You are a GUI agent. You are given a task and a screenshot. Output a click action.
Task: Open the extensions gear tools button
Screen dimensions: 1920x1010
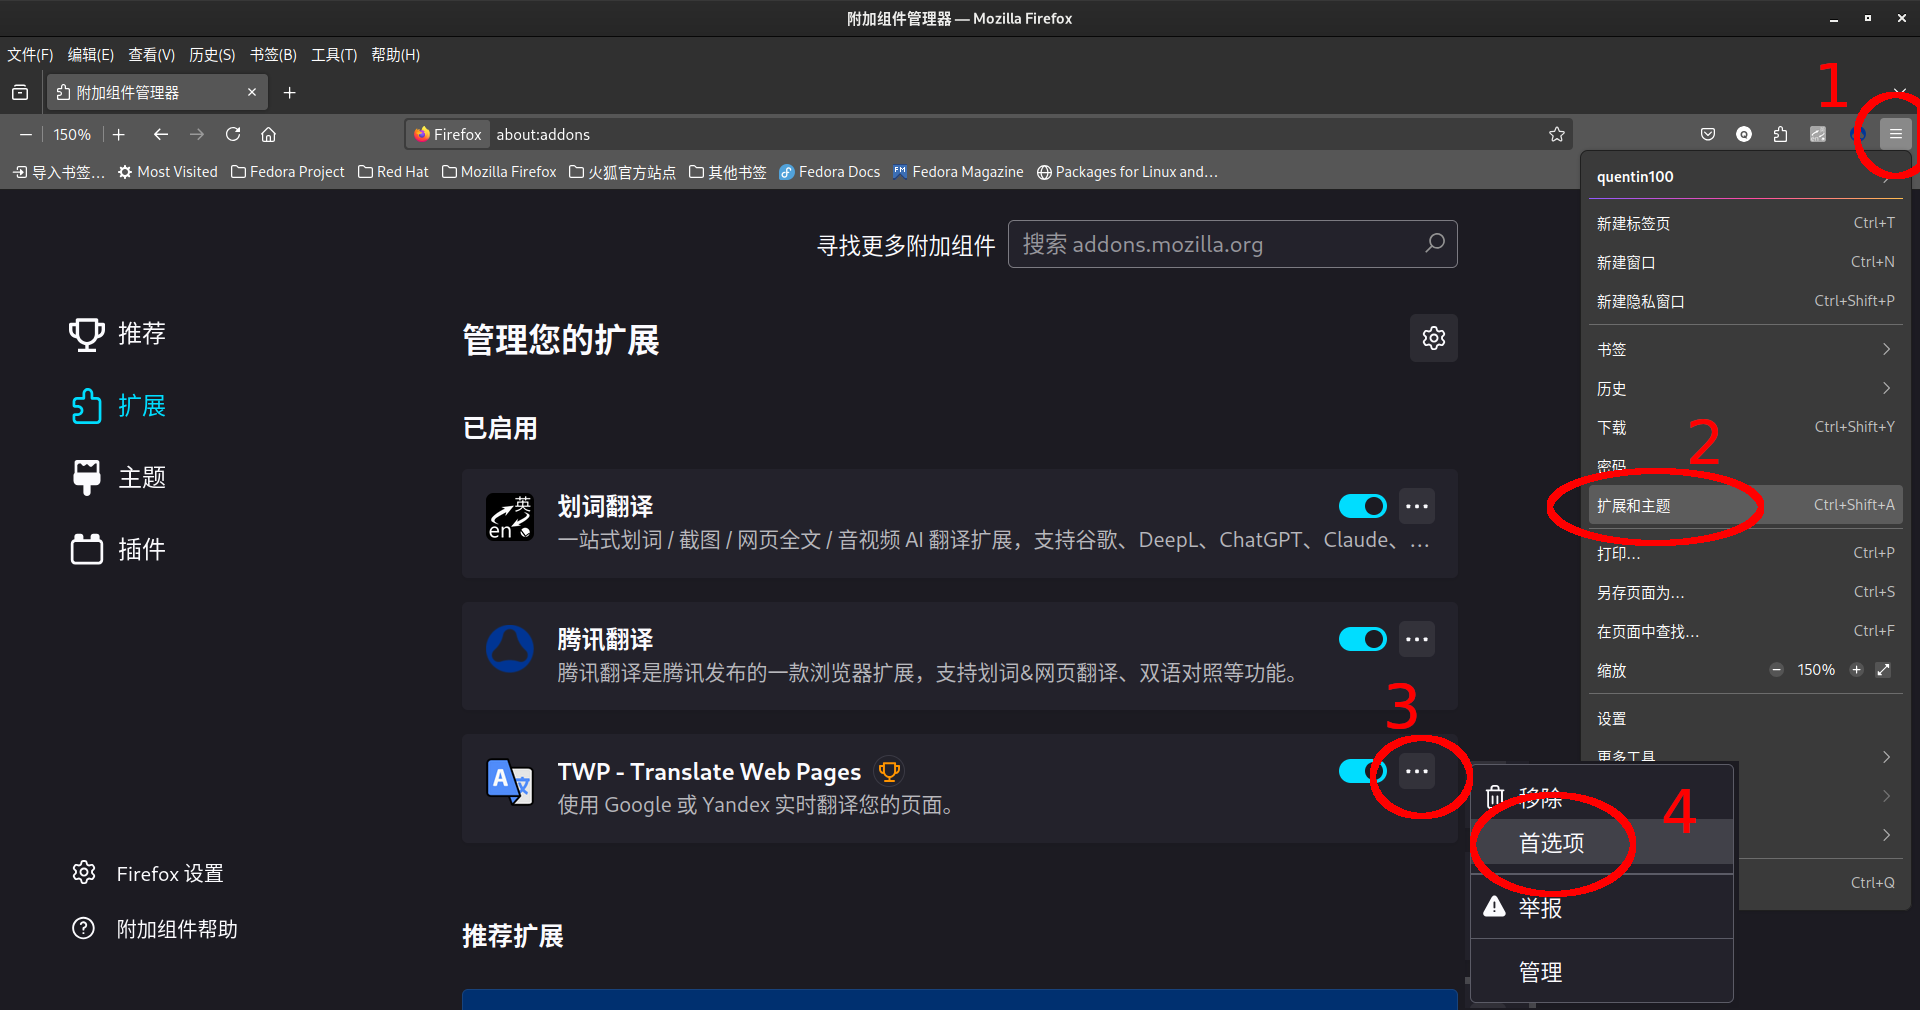1433,338
